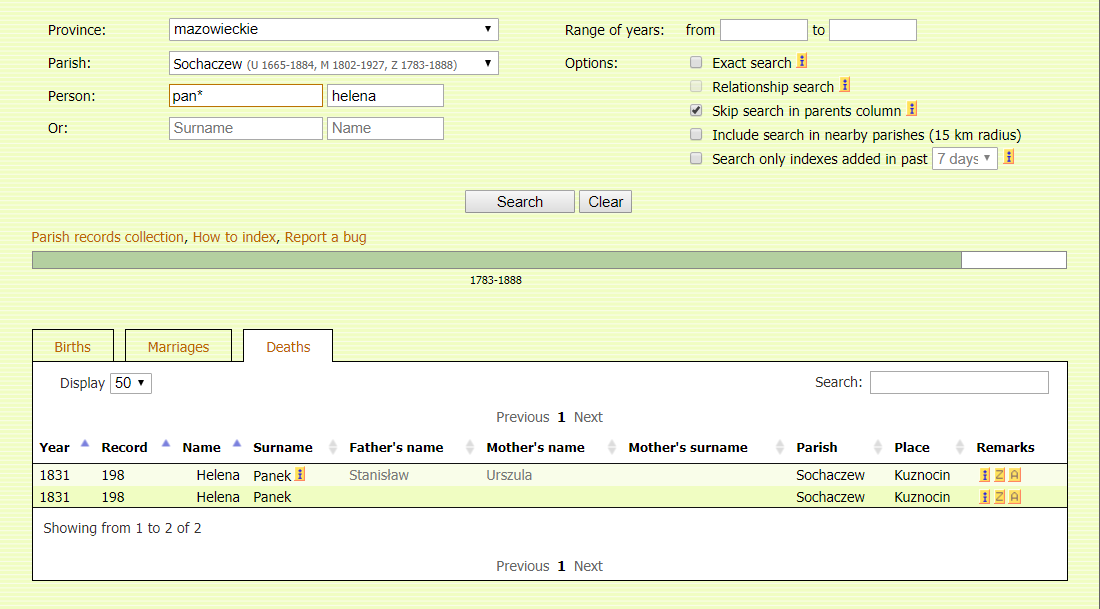1100x609 pixels.
Task: Enable the Exact search checkbox
Action: click(x=696, y=63)
